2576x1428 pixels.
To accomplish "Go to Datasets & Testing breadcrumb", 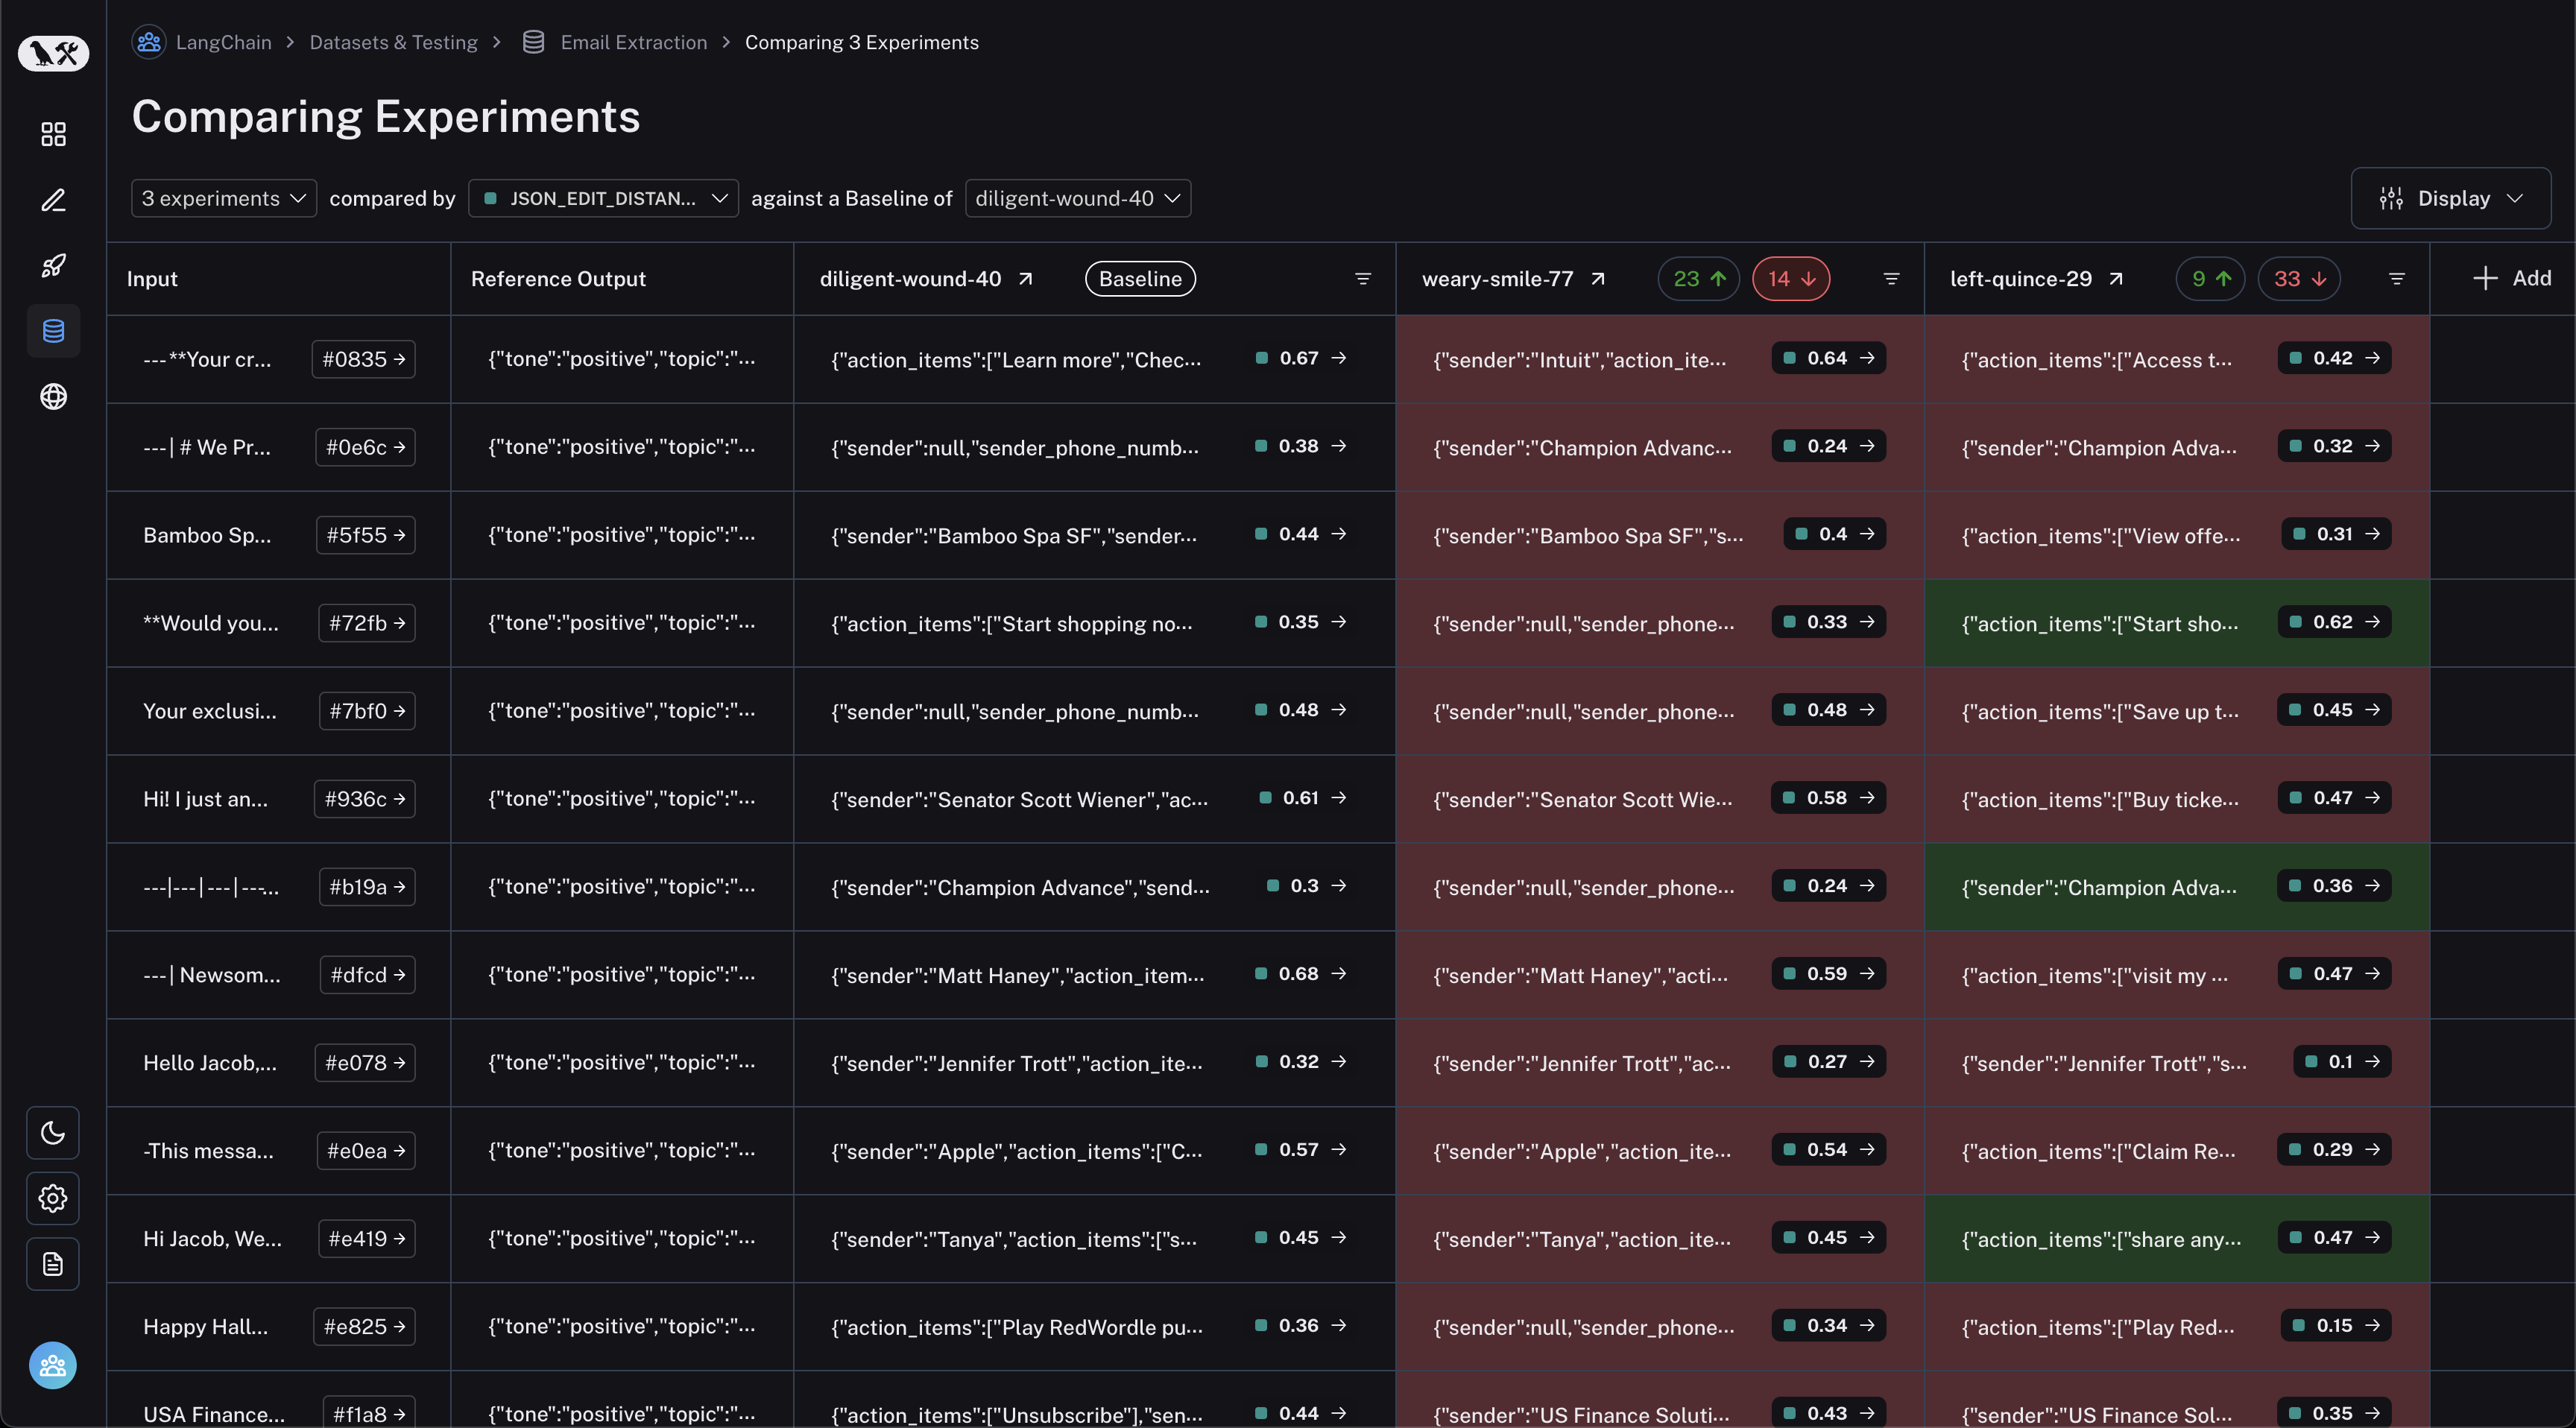I will 393,42.
